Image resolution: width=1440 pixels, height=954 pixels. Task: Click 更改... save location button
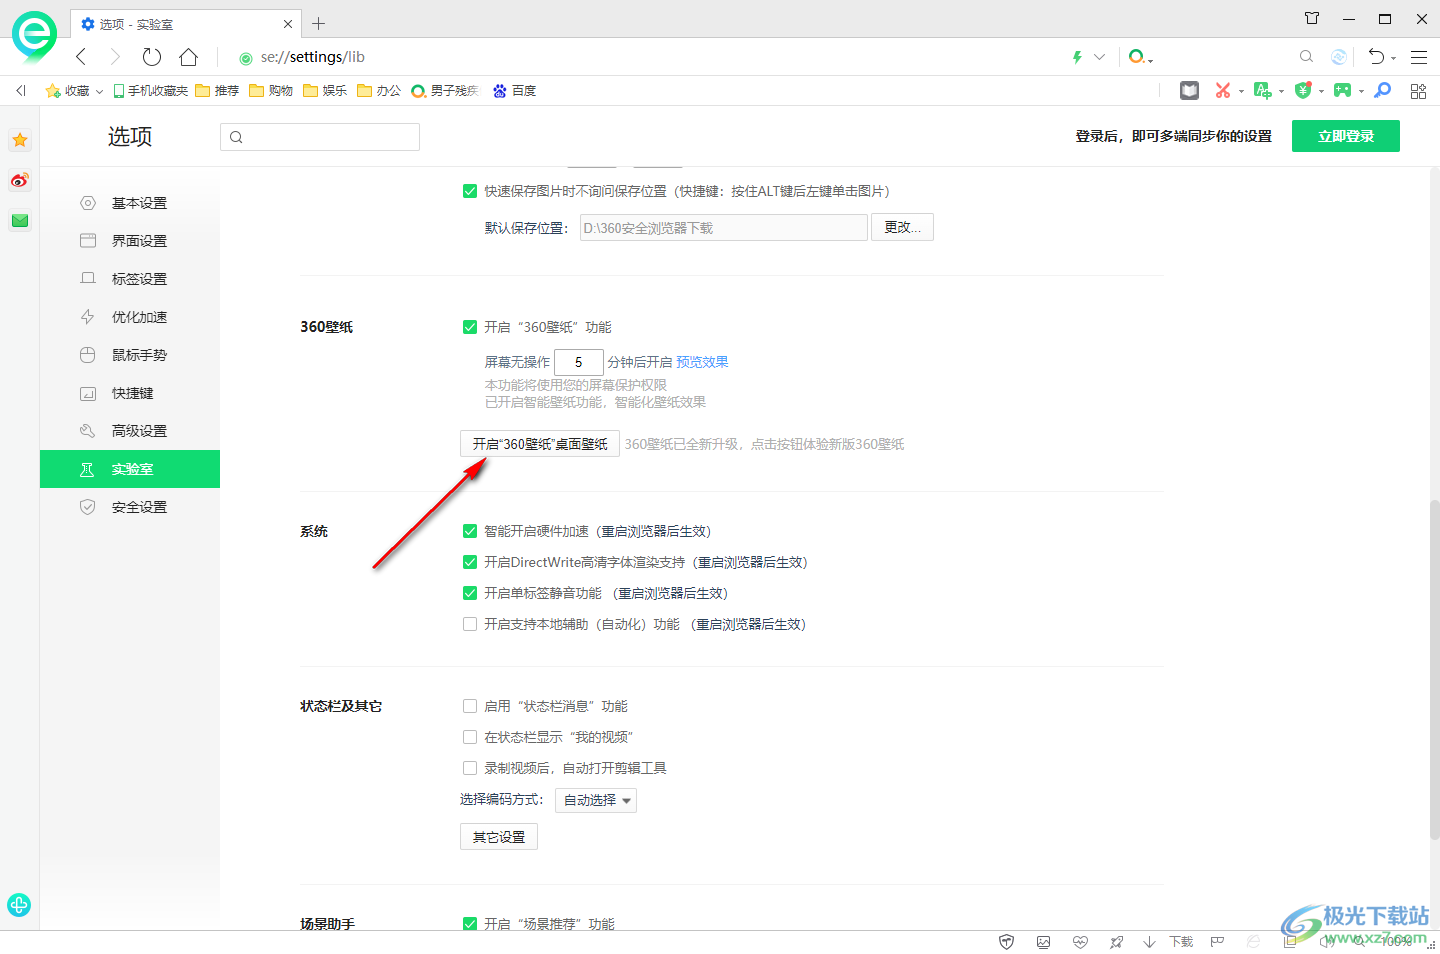point(902,227)
